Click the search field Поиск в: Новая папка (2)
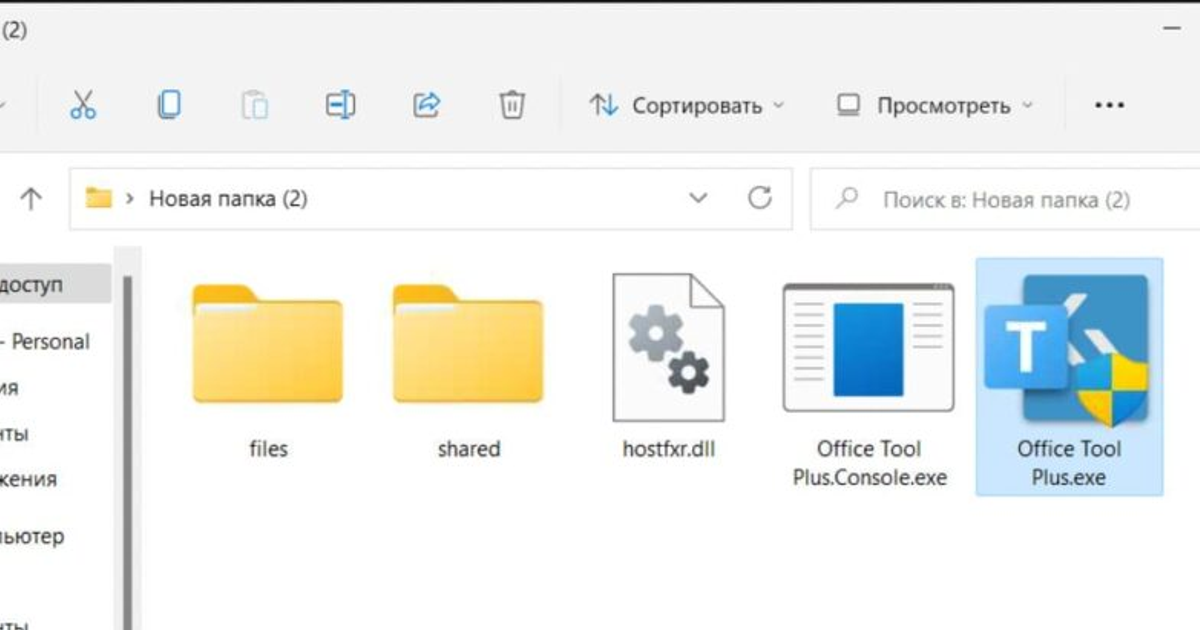Image resolution: width=1200 pixels, height=630 pixels. click(x=1005, y=199)
